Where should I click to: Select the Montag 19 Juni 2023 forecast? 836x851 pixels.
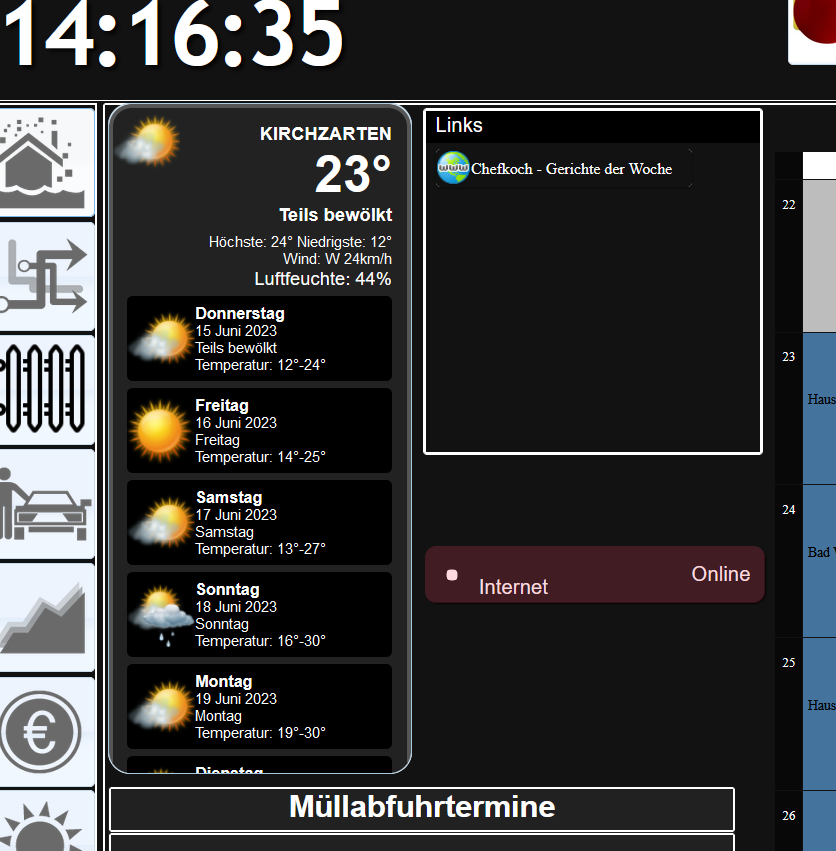coord(259,707)
